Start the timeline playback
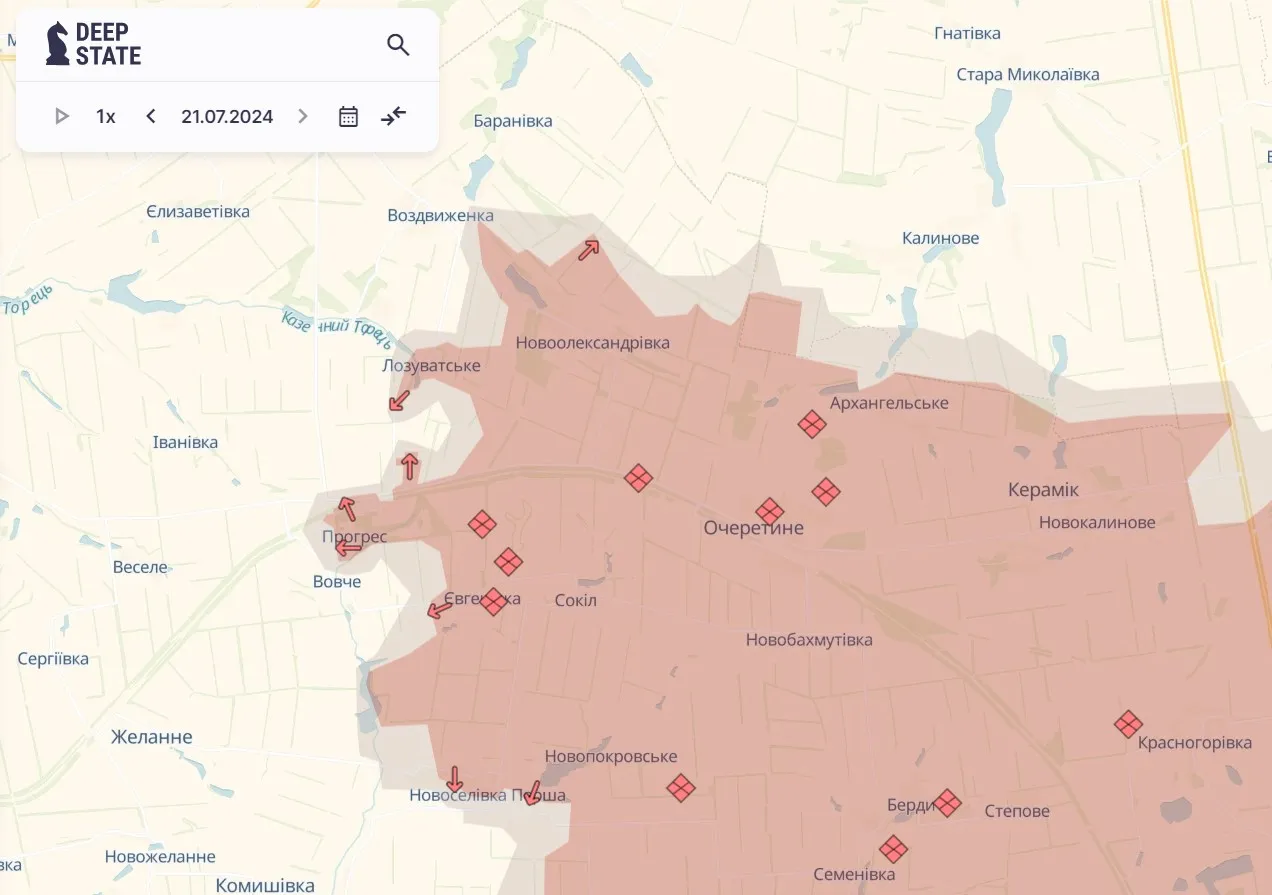Viewport: 1272px width, 895px height. point(61,115)
